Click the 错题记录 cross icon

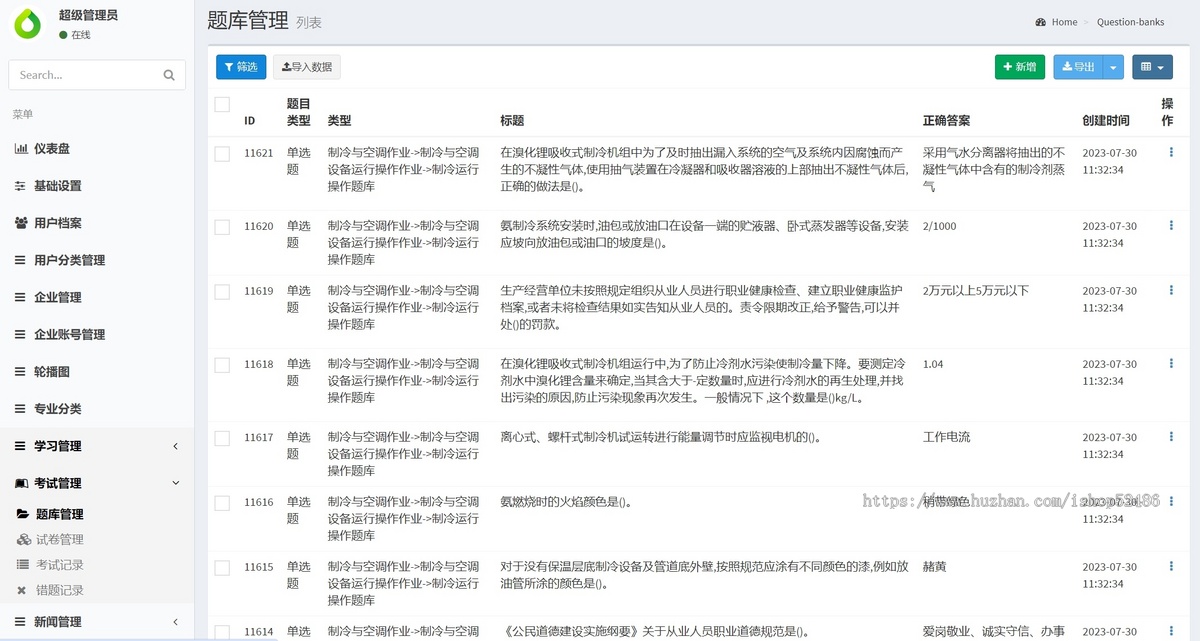tap(22, 590)
